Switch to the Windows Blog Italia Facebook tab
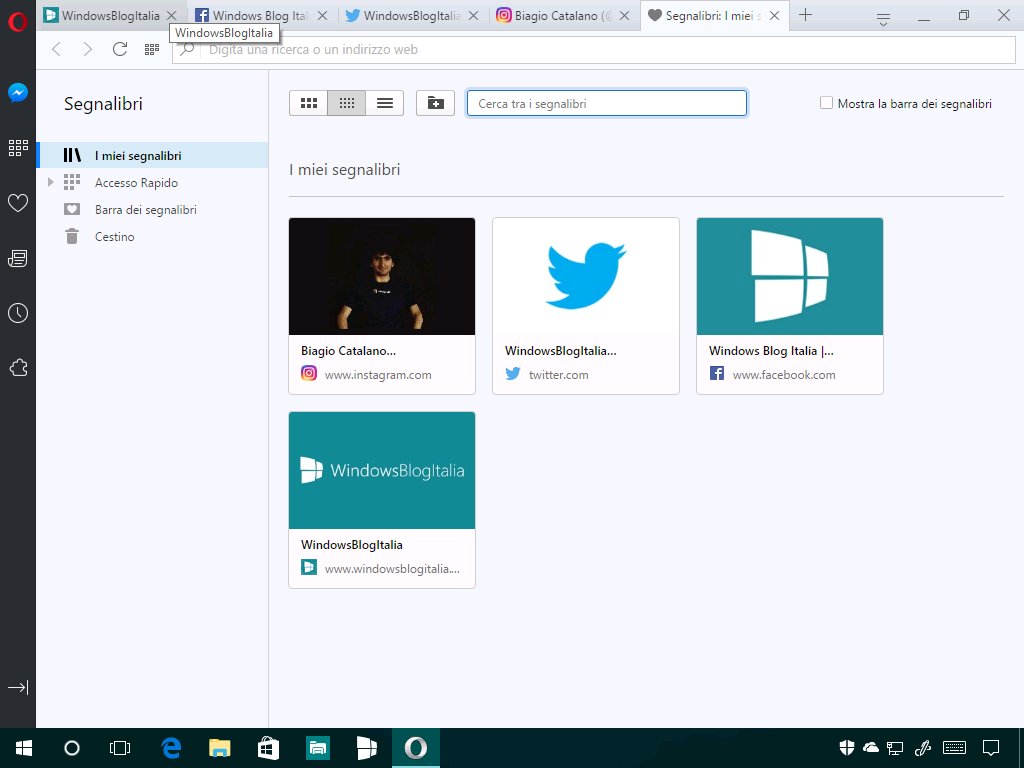 [261, 16]
